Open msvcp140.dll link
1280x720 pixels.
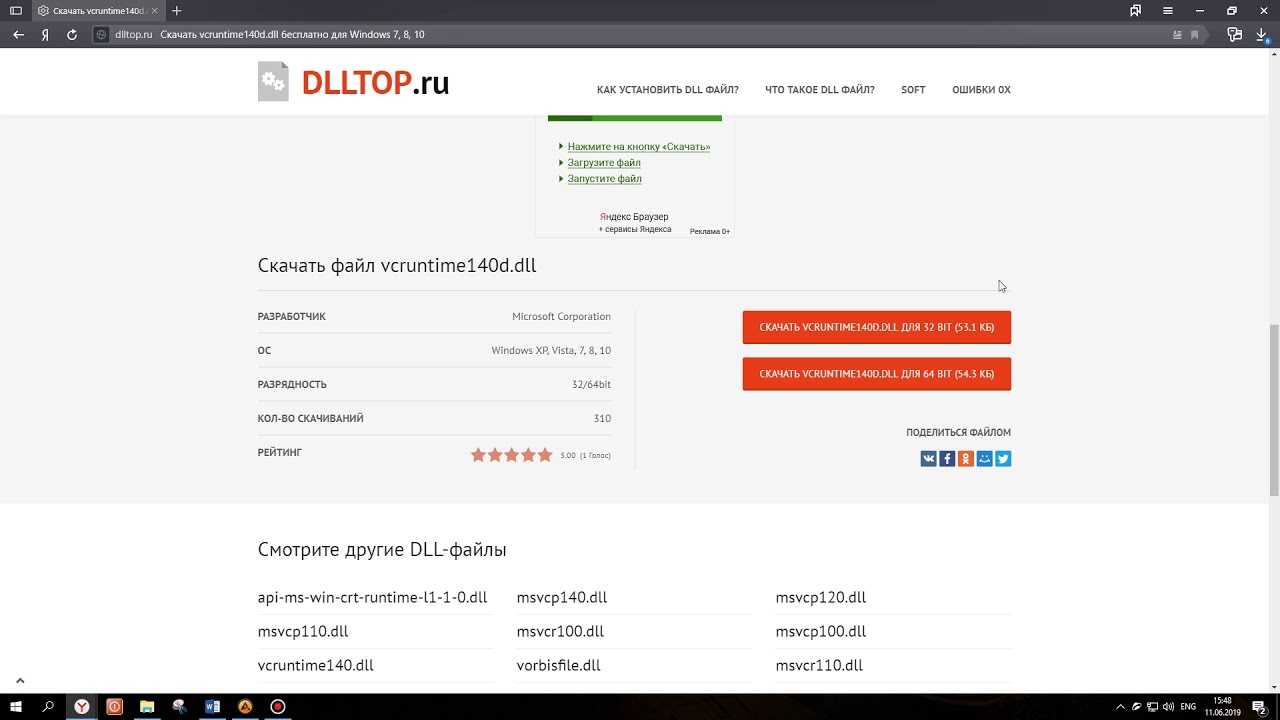[x=562, y=598]
